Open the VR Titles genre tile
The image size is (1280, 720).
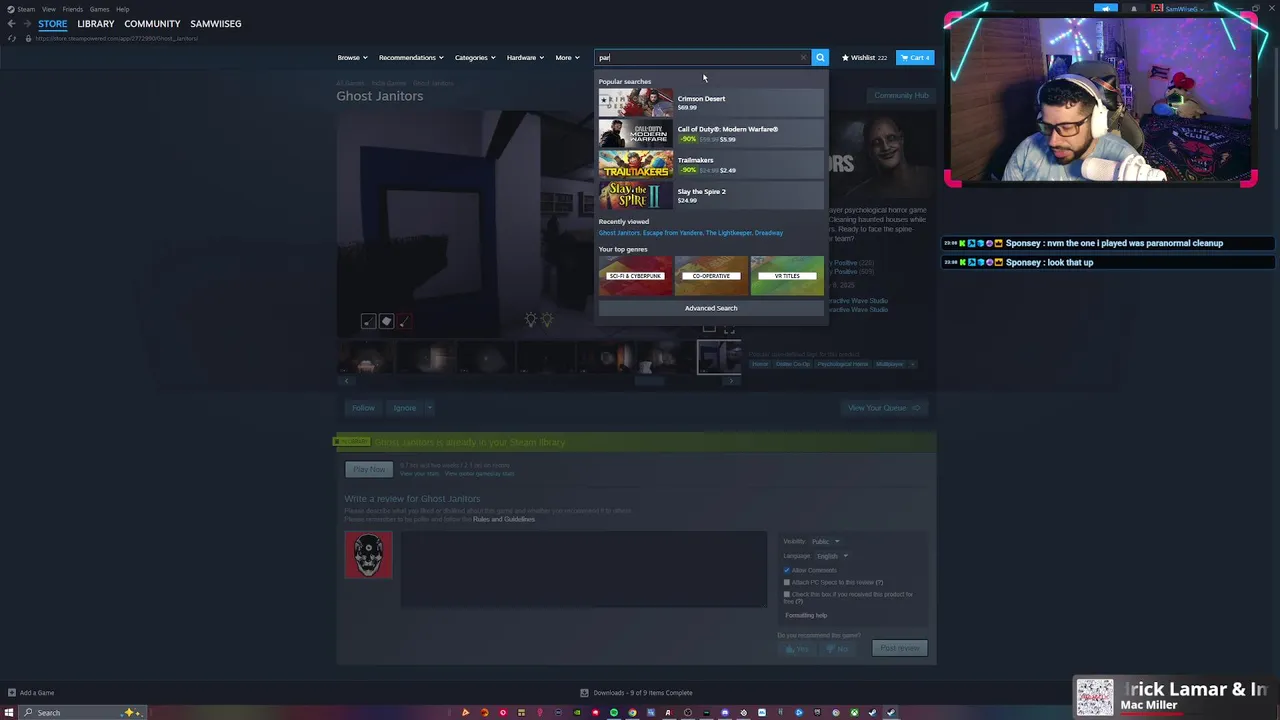click(x=787, y=276)
